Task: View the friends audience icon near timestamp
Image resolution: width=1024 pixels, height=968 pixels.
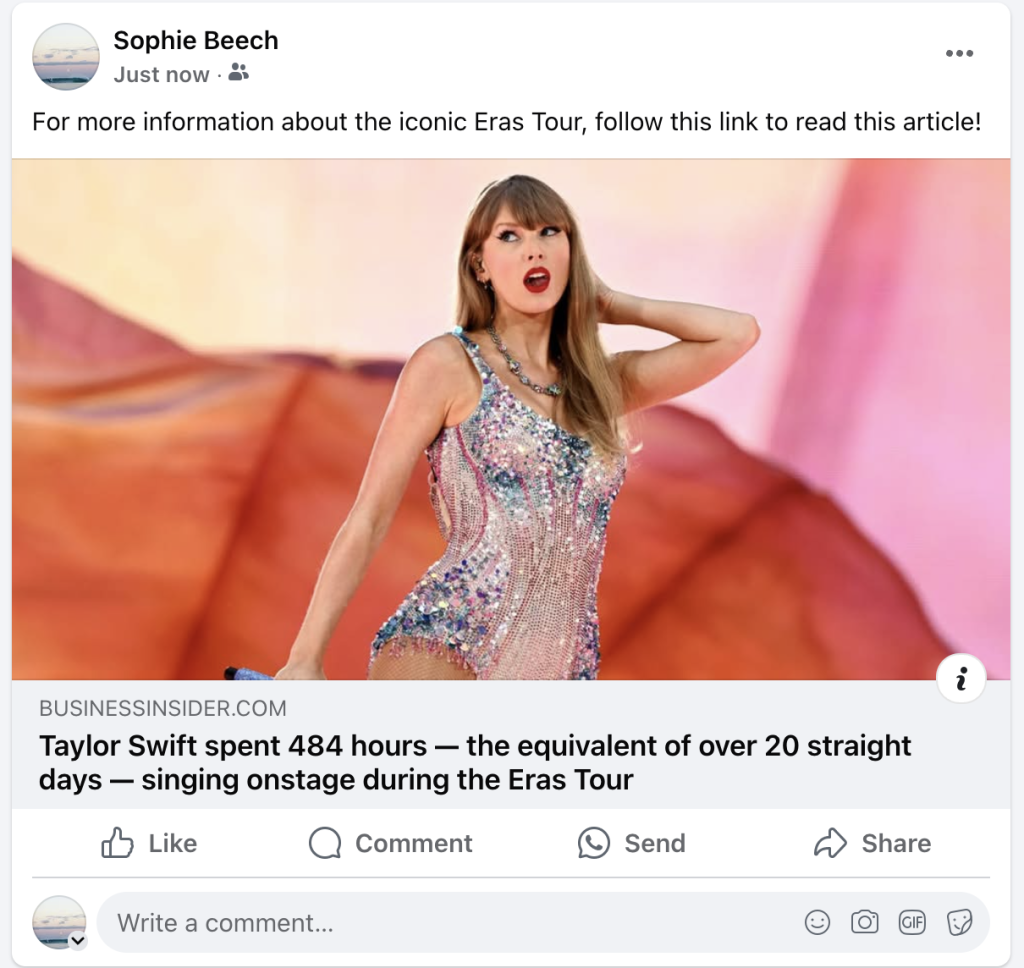Action: [x=238, y=73]
